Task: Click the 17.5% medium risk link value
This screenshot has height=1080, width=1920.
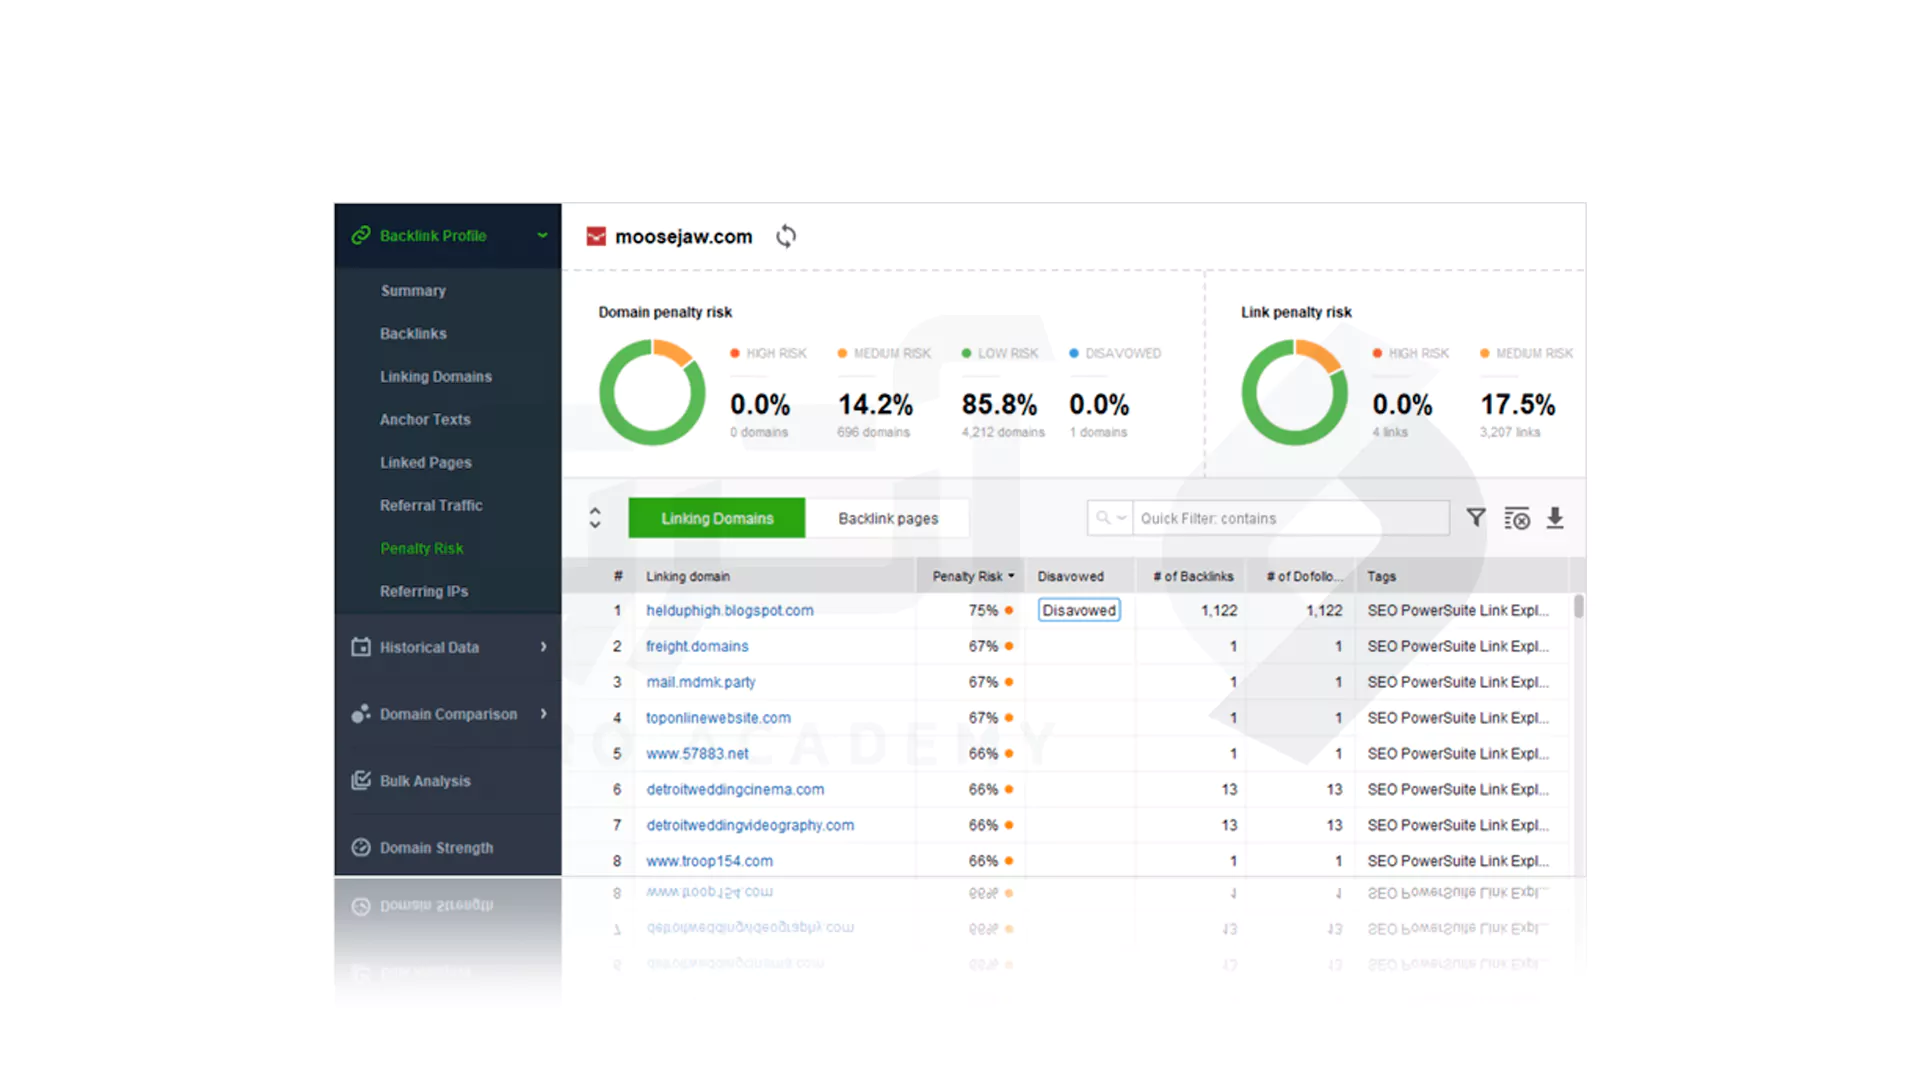Action: click(1518, 405)
